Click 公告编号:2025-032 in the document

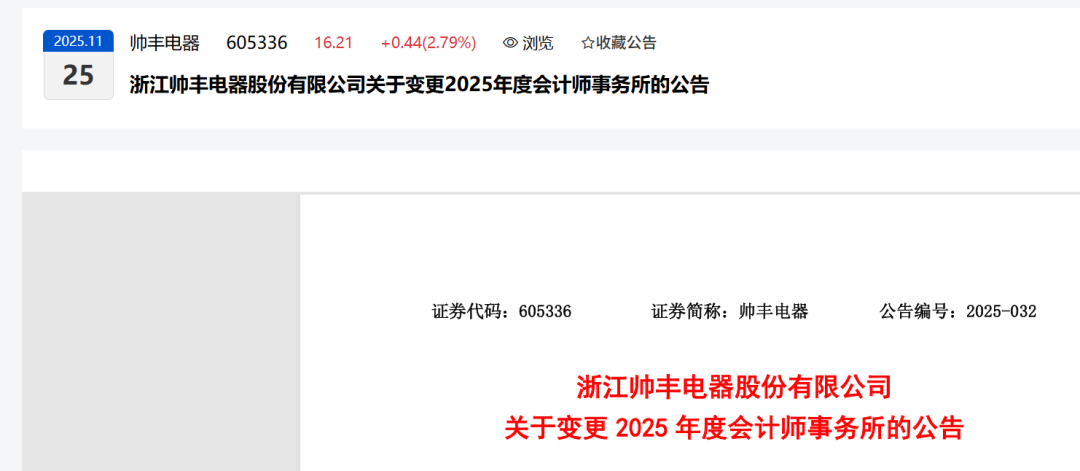click(958, 311)
